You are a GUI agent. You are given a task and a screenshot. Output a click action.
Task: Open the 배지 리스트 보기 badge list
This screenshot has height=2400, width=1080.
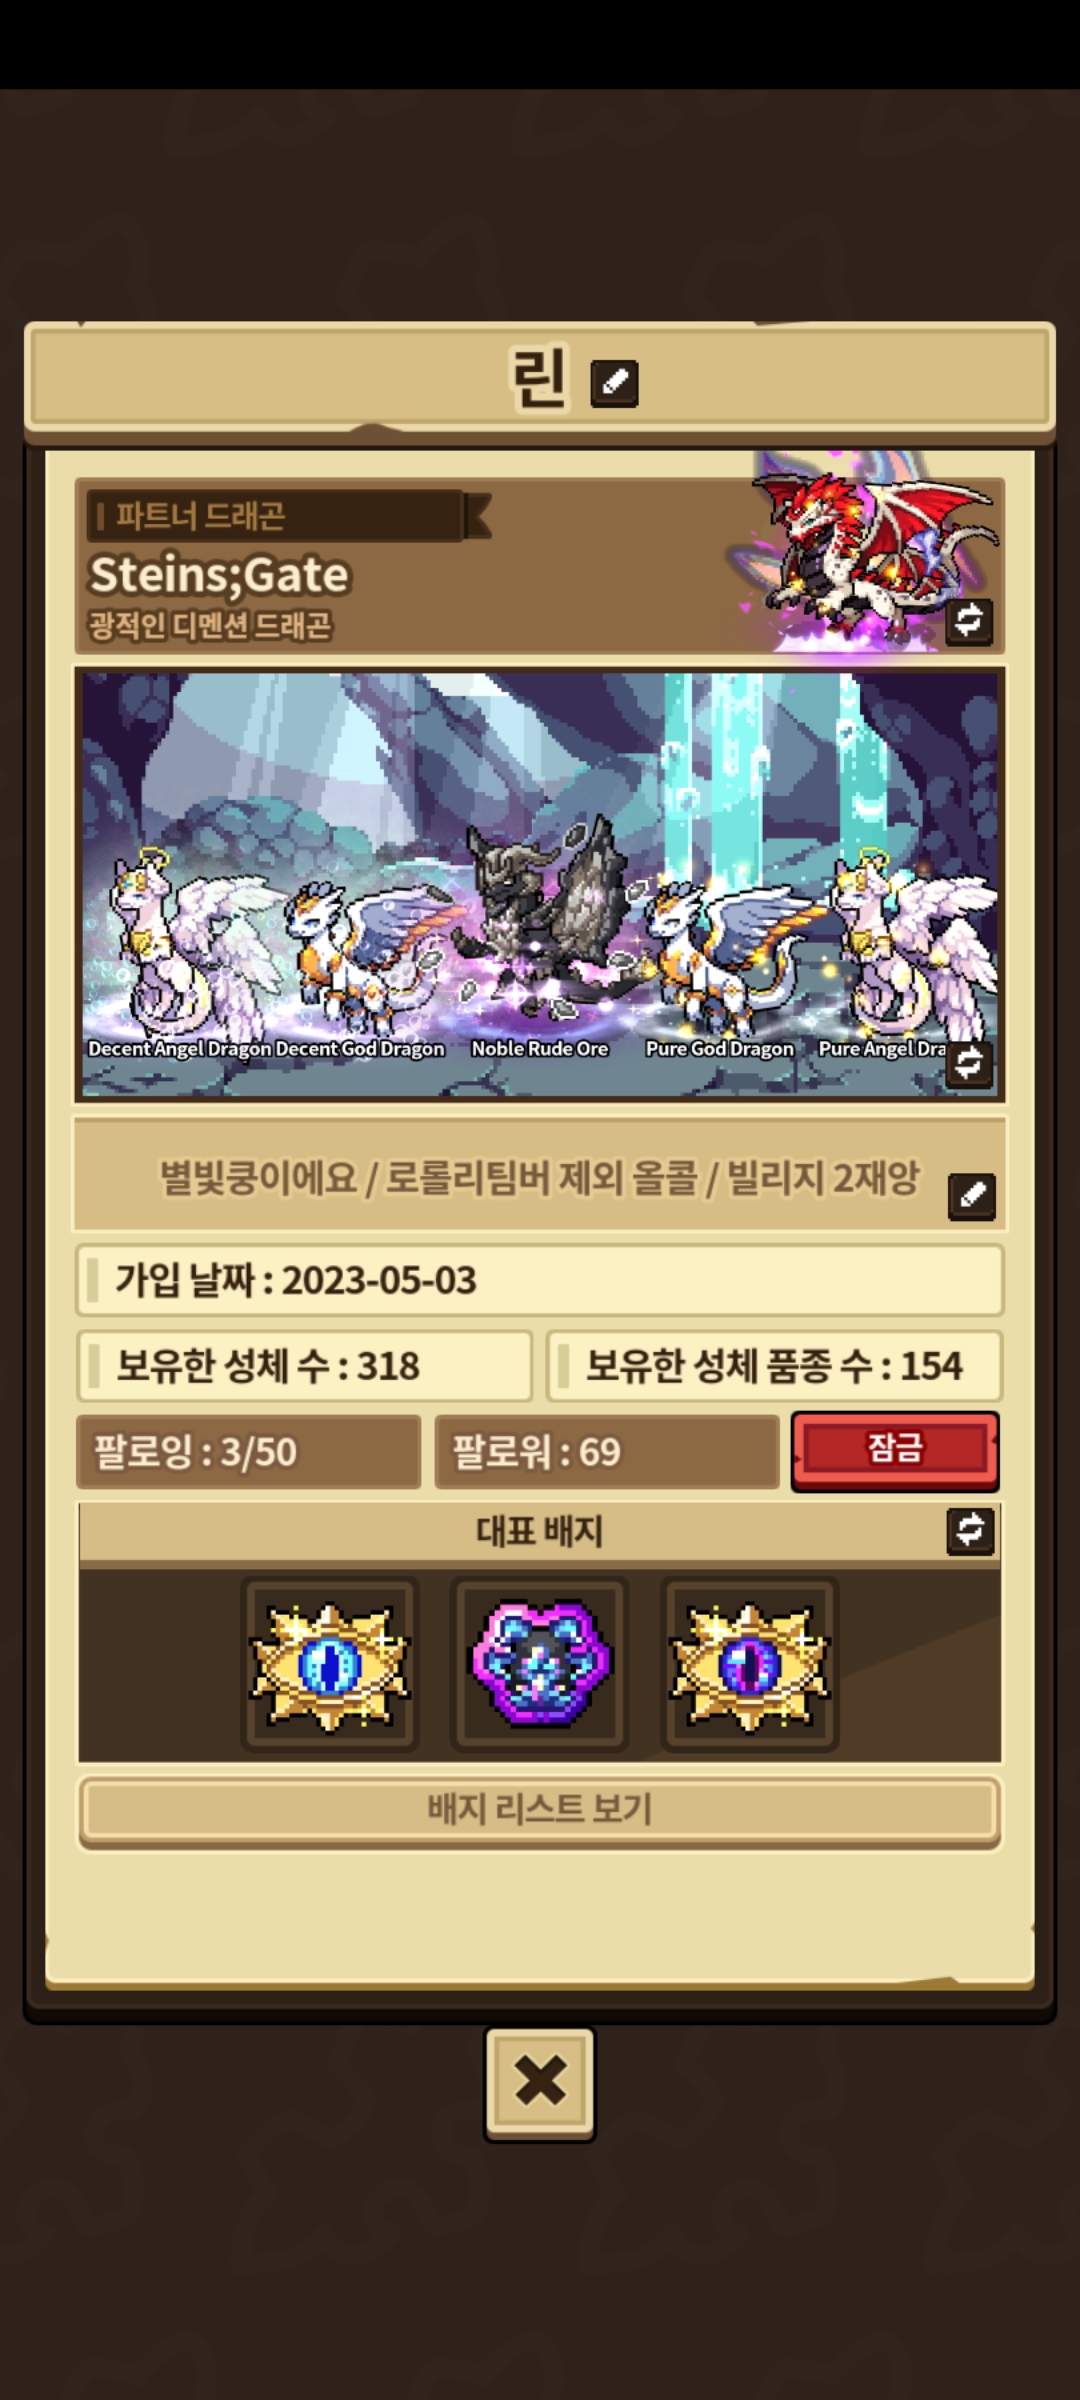click(540, 1809)
